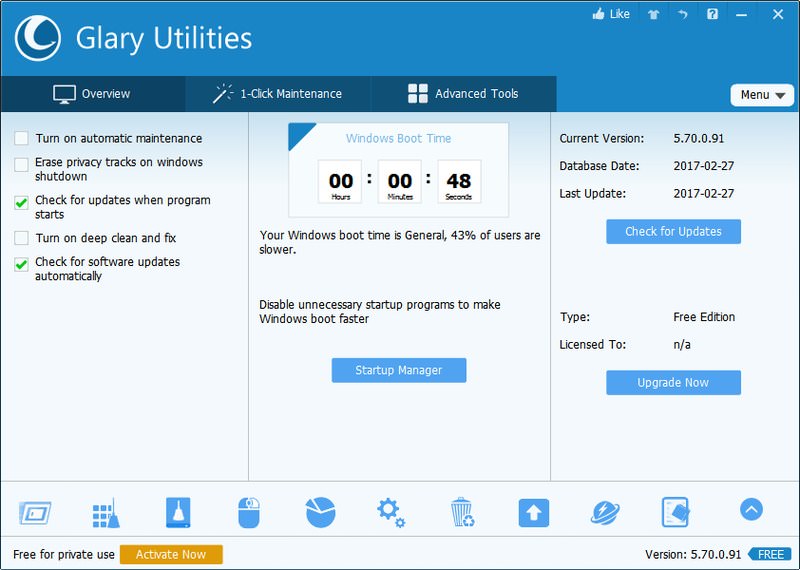Screen dimensions: 800x570
Task: Launch the File Shredder document eraser icon
Action: pyautogui.click(x=676, y=512)
